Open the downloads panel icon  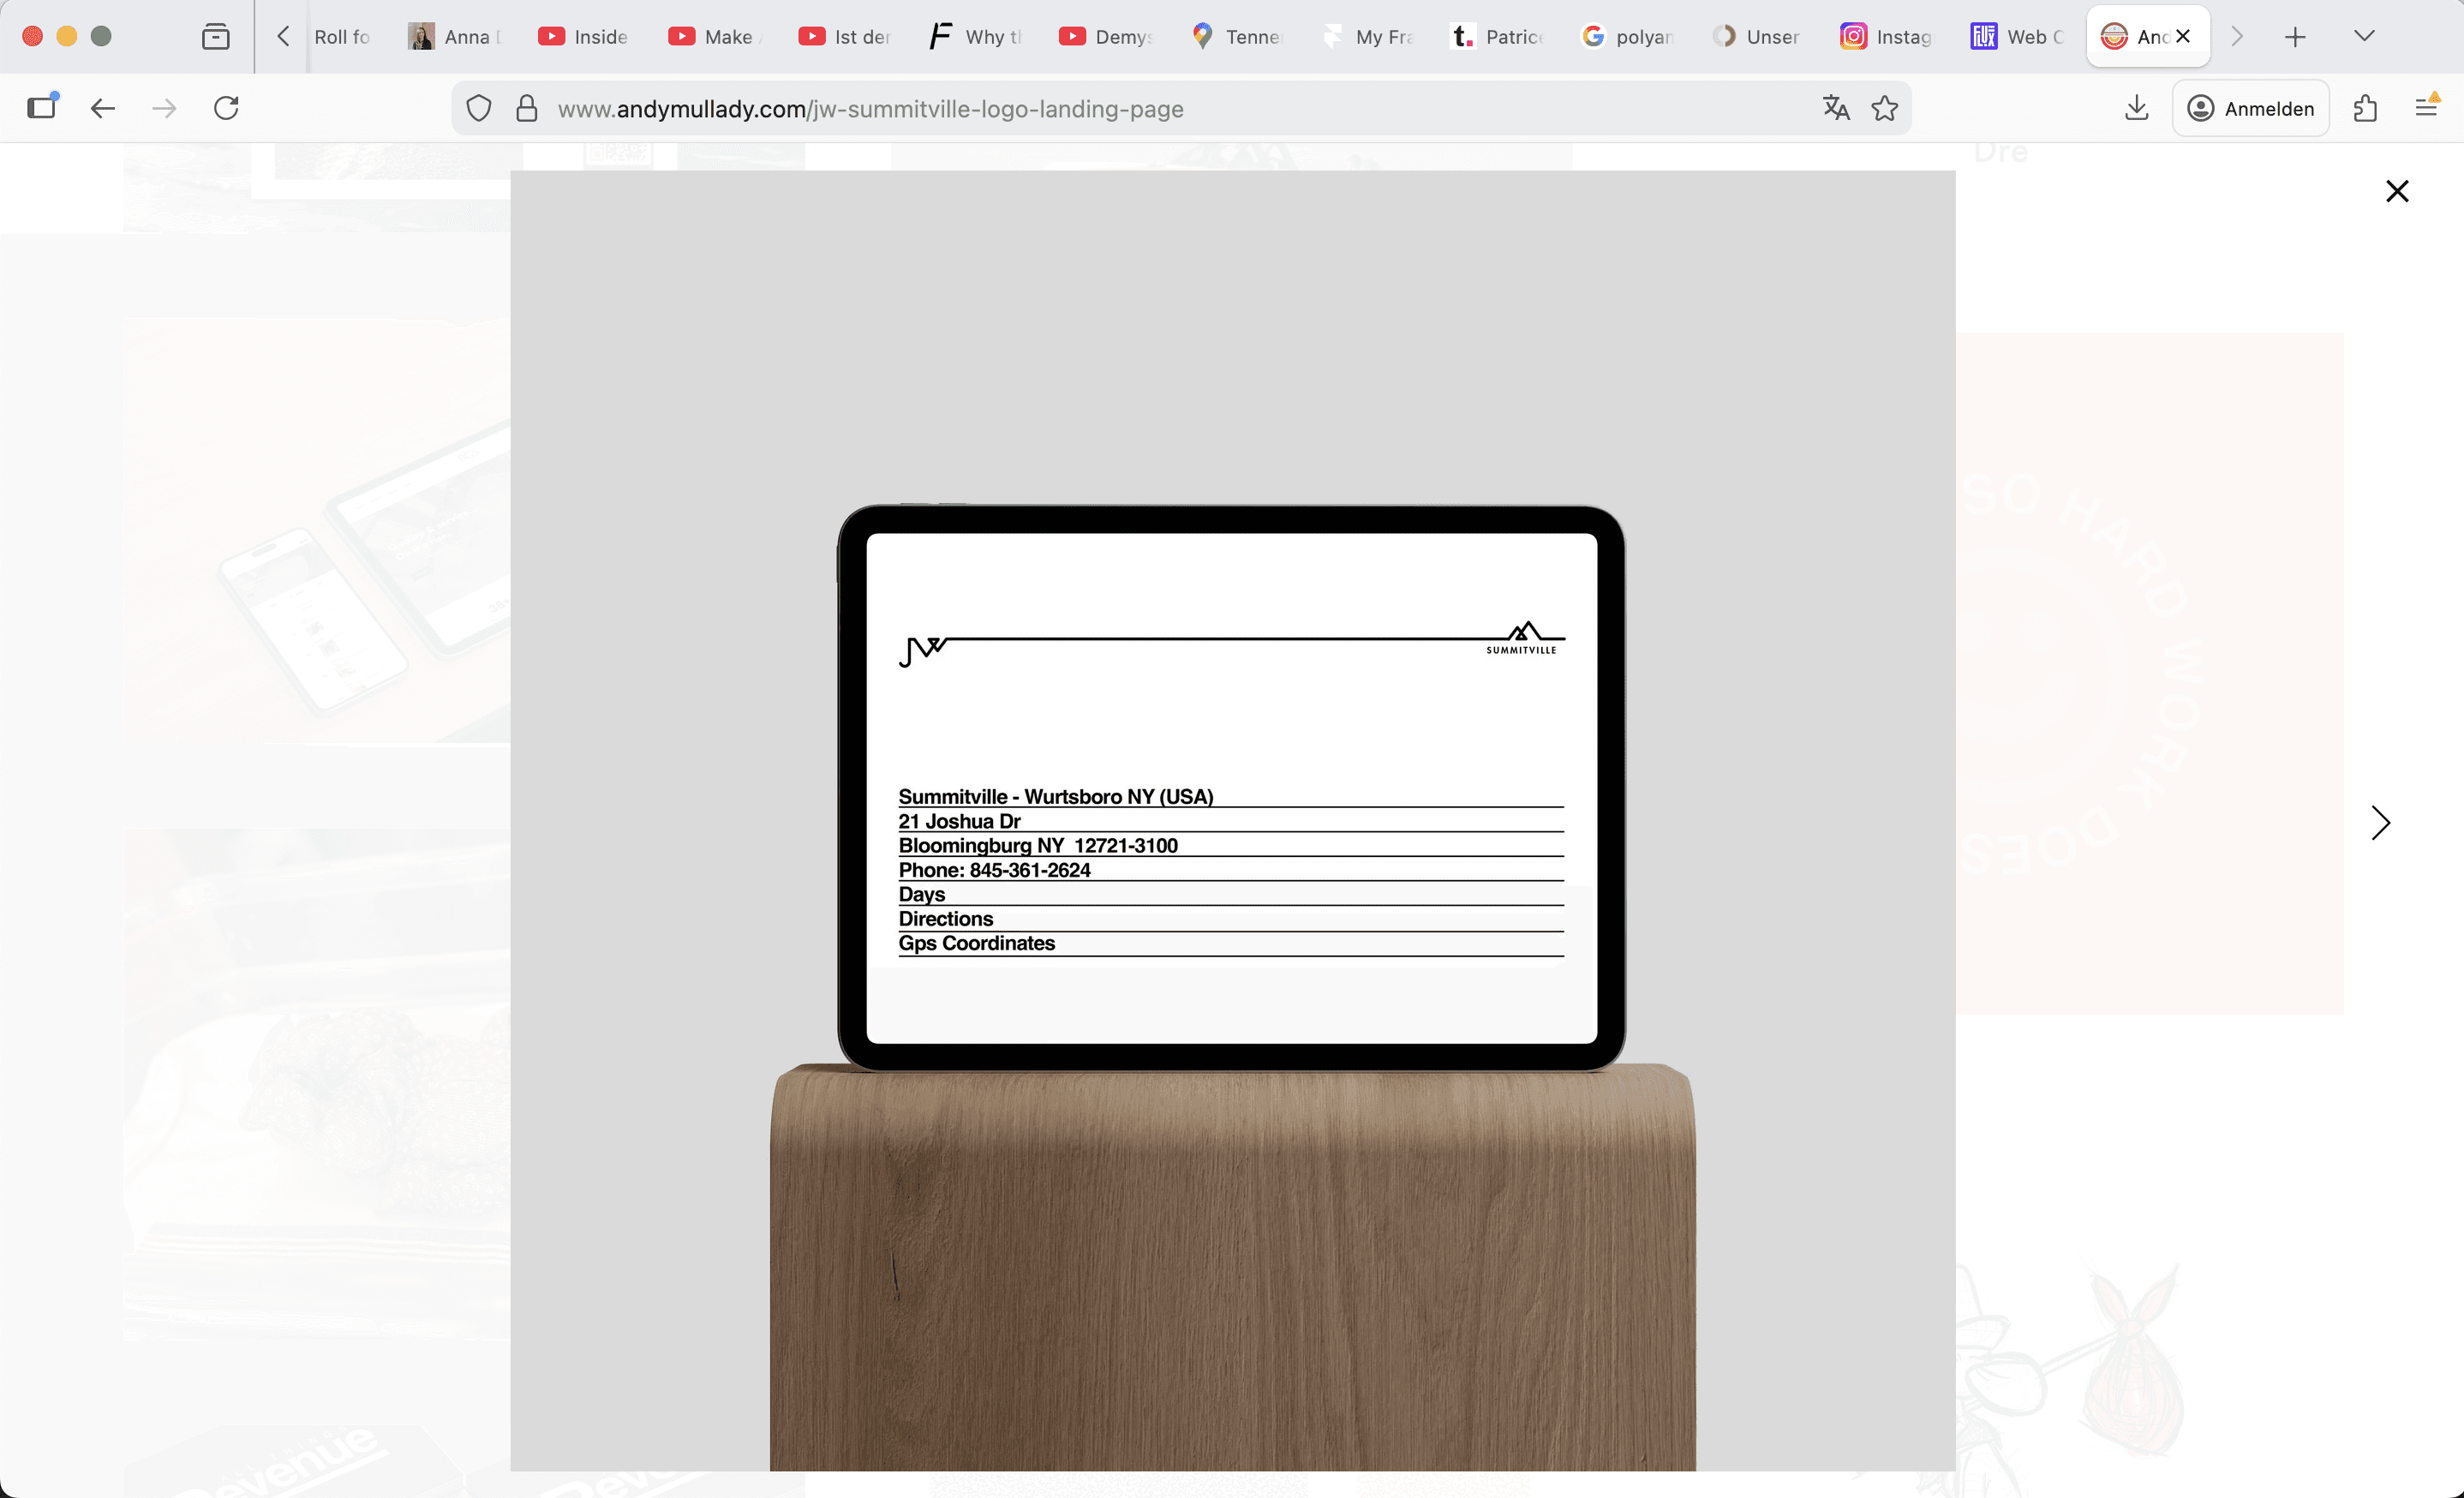[2136, 108]
